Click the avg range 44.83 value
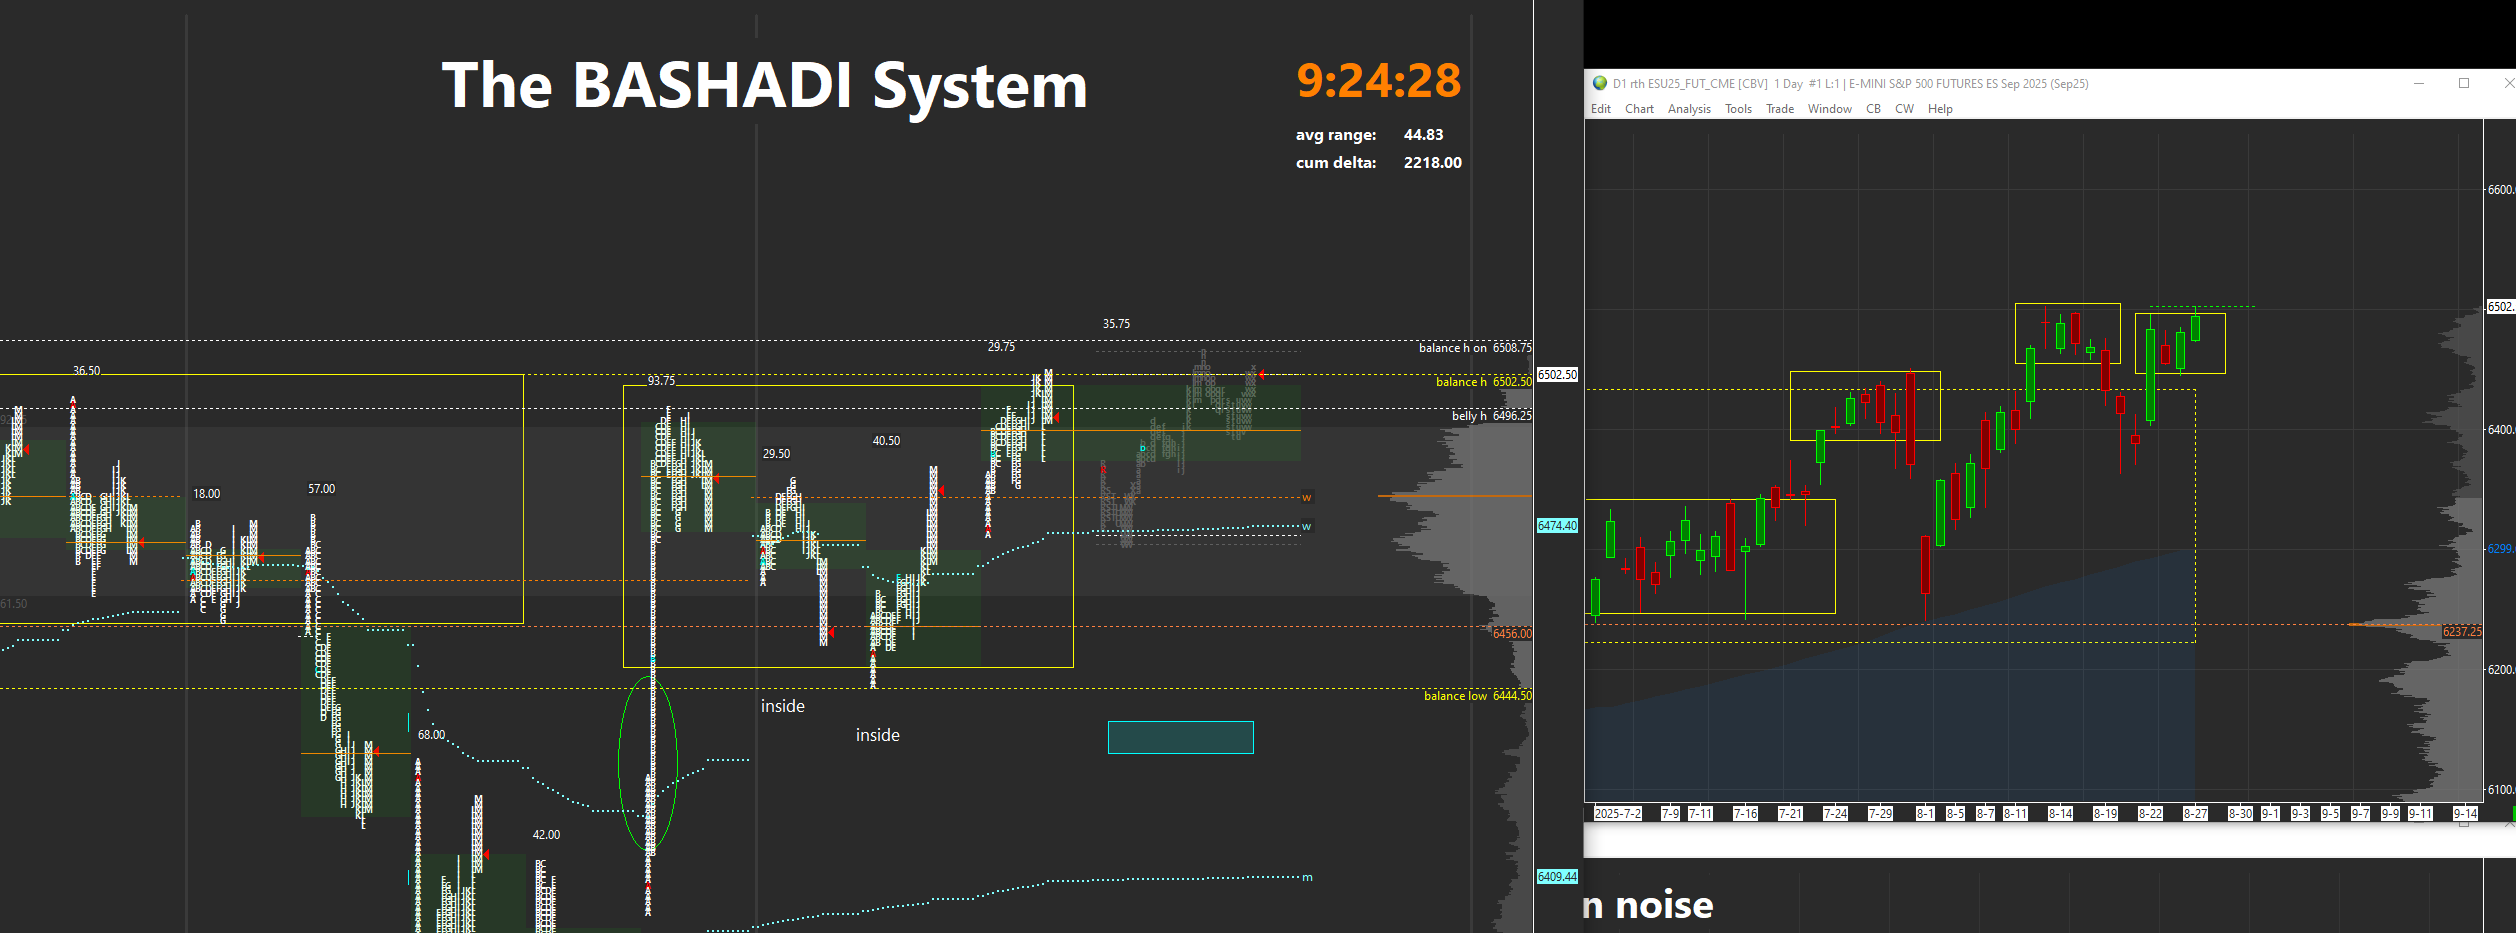This screenshot has height=933, width=2516. pyautogui.click(x=1423, y=135)
